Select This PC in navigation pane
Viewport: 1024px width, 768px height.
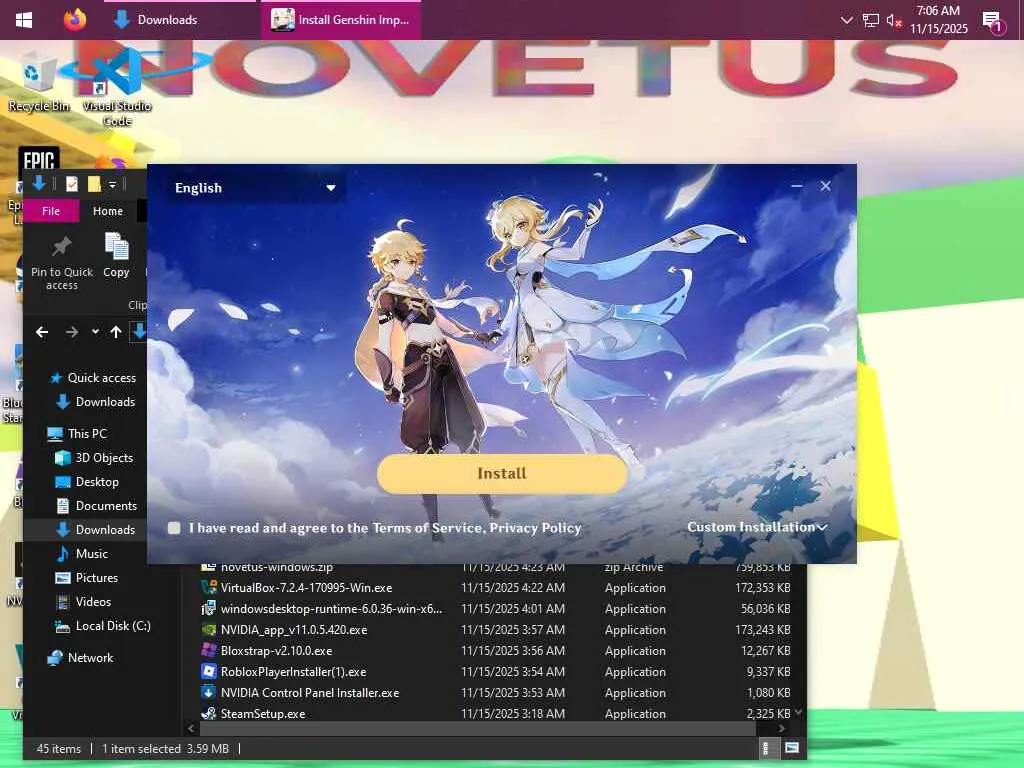77,434
